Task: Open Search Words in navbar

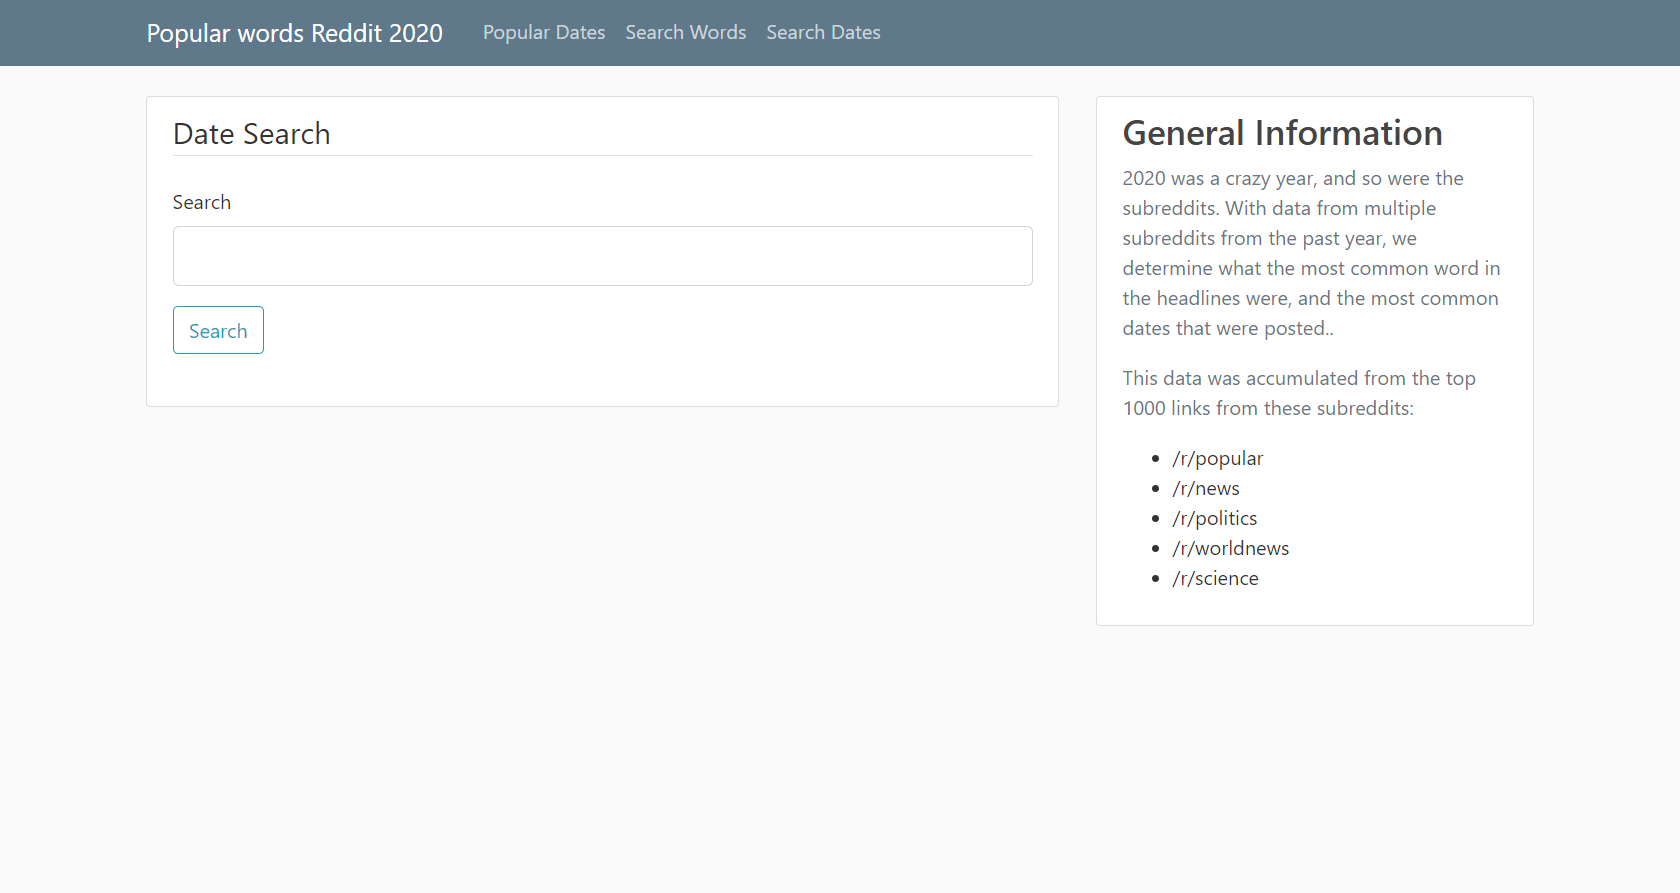Action: [x=686, y=32]
